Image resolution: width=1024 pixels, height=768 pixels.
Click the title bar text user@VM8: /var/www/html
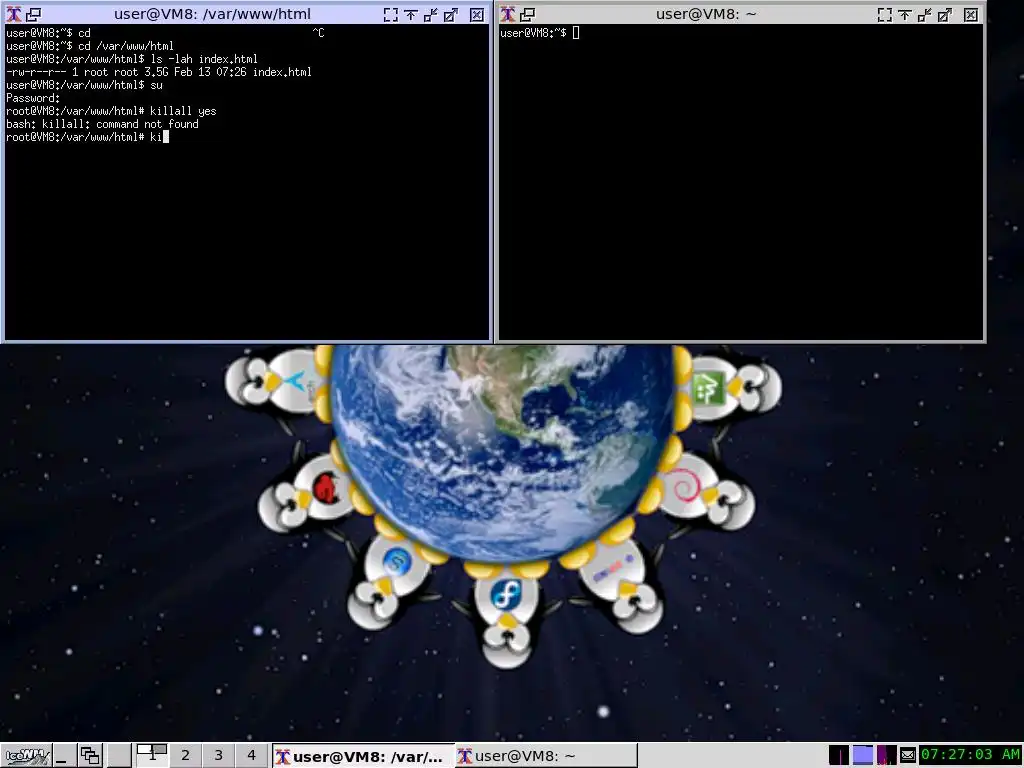click(x=212, y=14)
